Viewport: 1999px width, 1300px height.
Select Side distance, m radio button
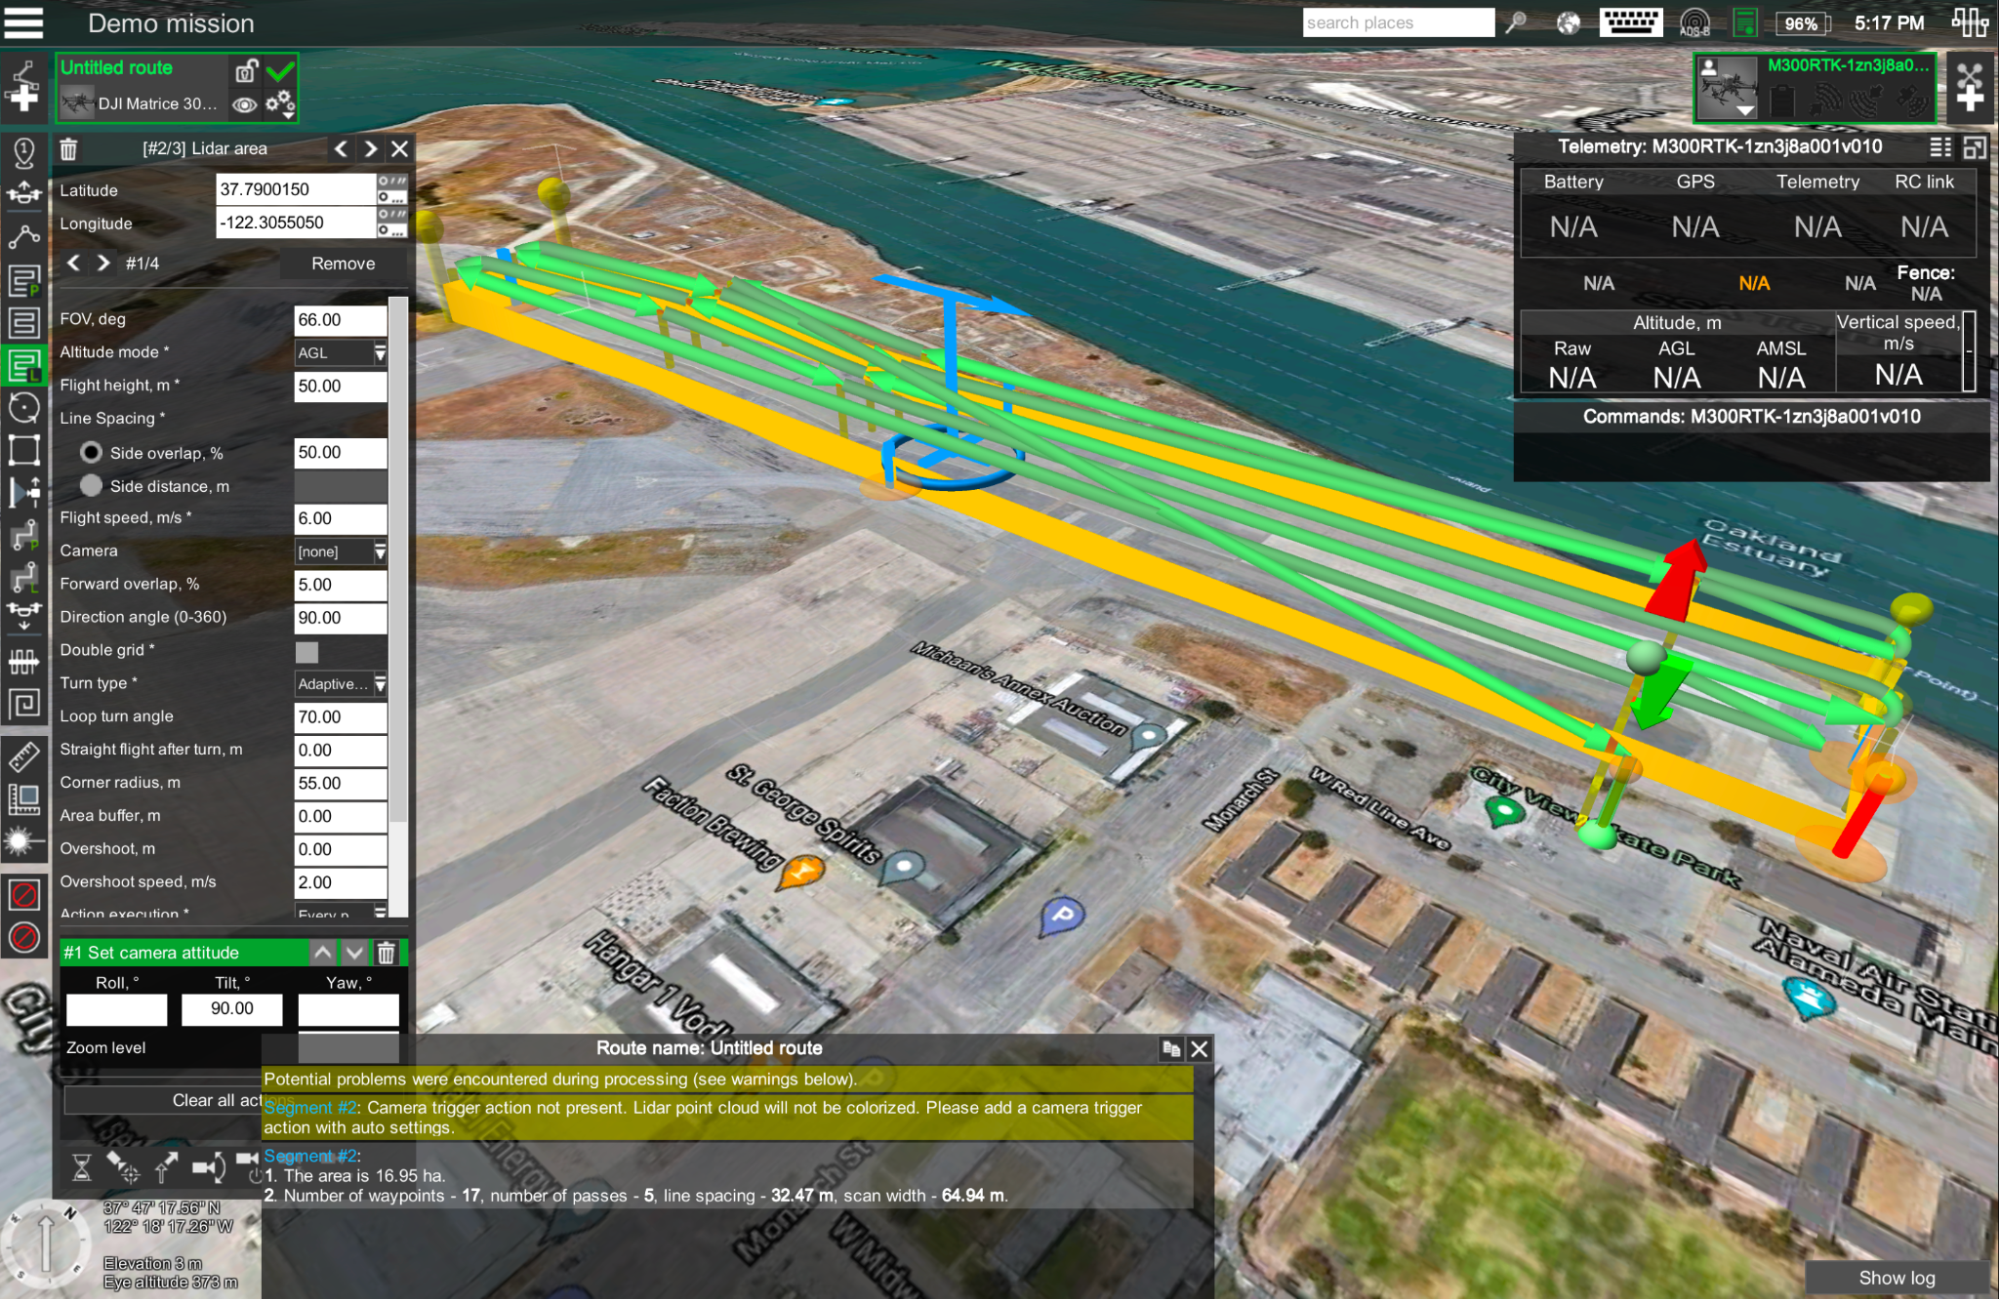pos(91,486)
